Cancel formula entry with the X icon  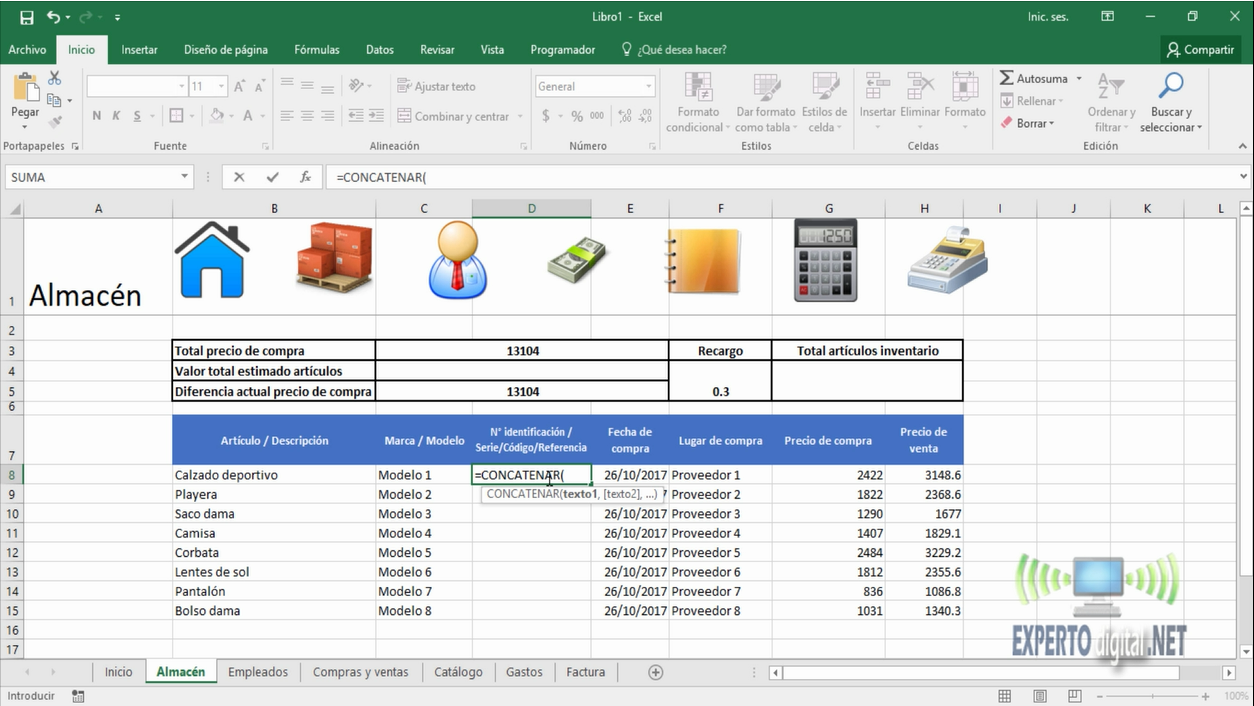[239, 177]
